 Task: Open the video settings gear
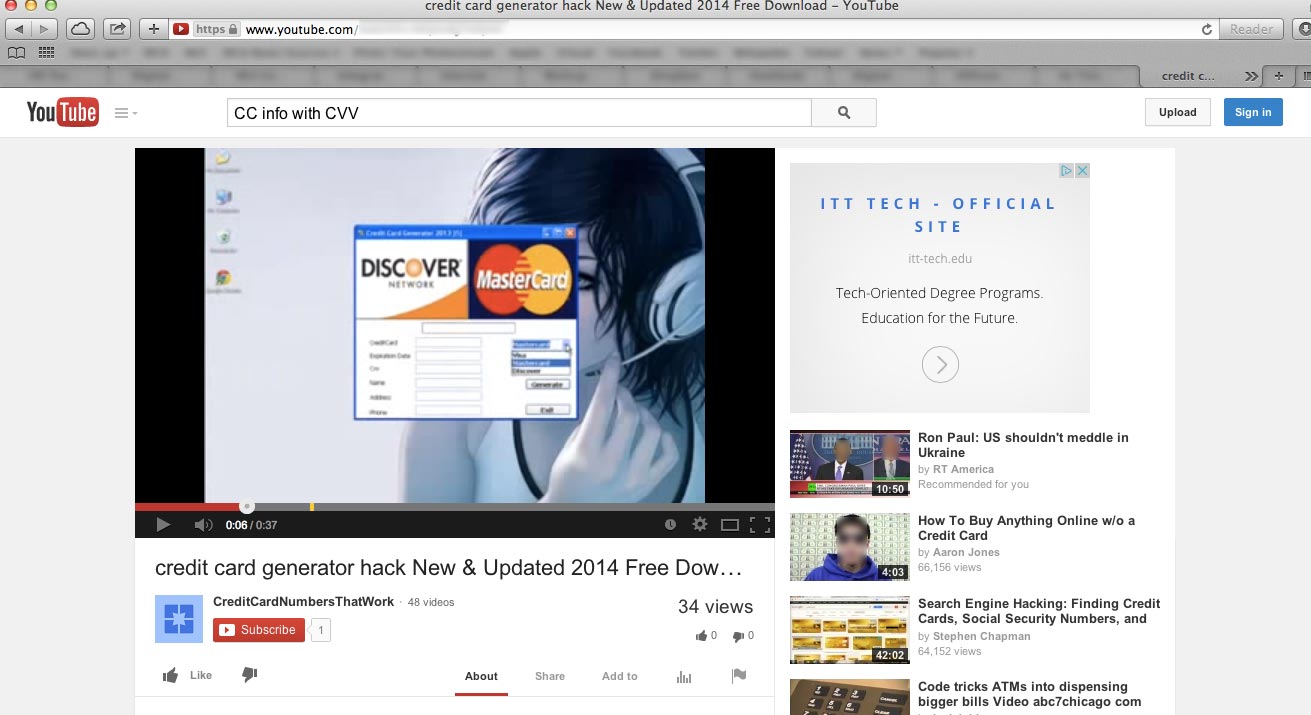pyautogui.click(x=700, y=525)
